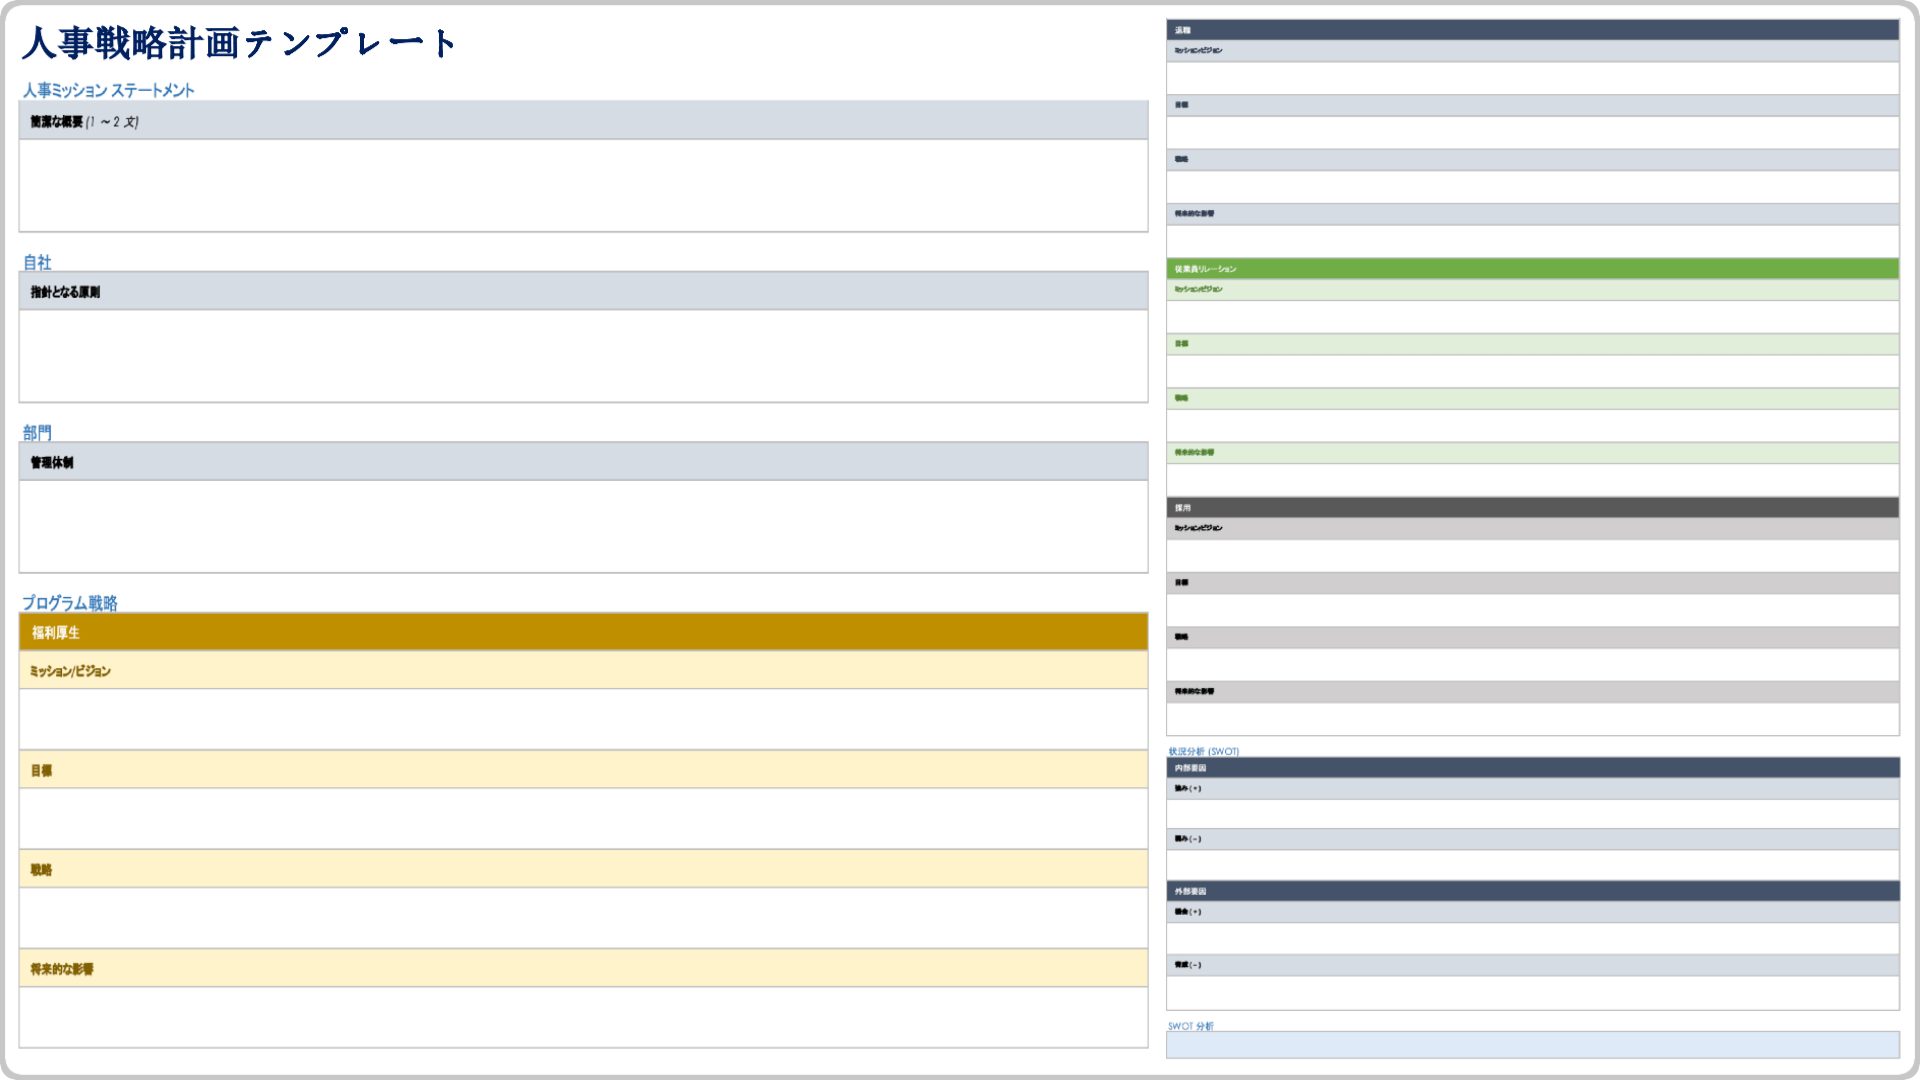Screen dimensions: 1920x1080
Task: Click blank field under 機会 (+)
Action: point(1532,938)
